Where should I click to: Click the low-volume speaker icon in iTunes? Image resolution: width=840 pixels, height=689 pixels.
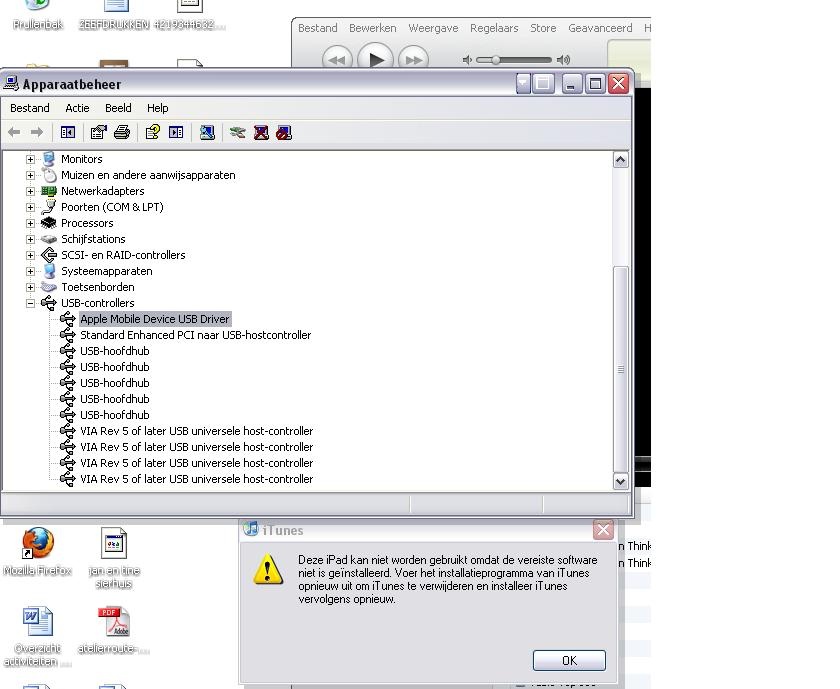[x=468, y=59]
